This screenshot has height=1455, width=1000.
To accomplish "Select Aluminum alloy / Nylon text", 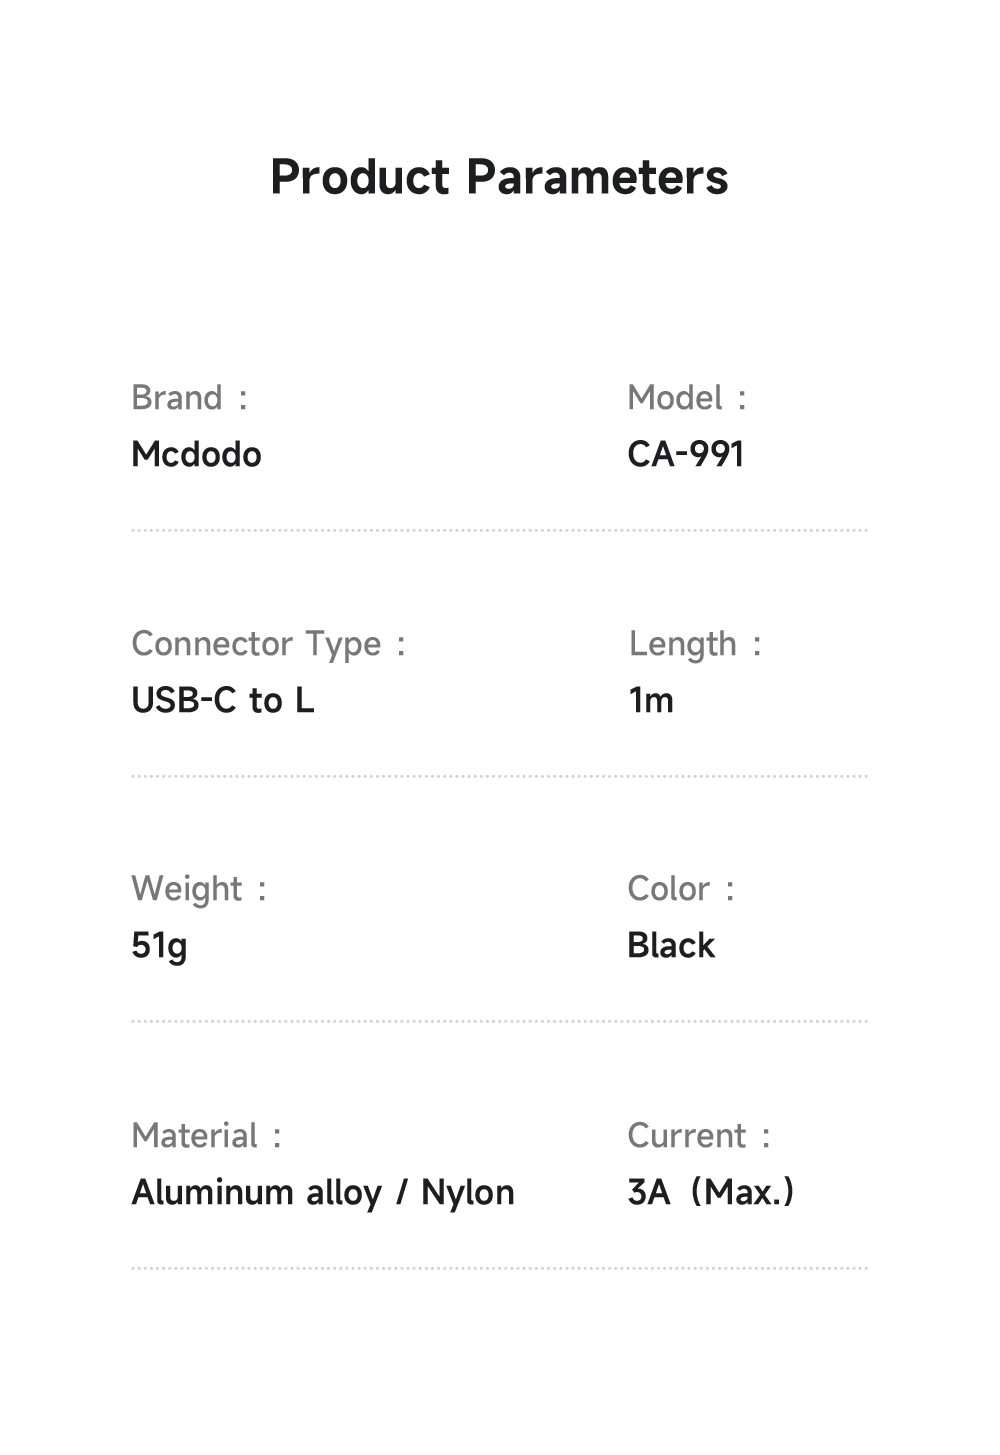I will 323,1193.
